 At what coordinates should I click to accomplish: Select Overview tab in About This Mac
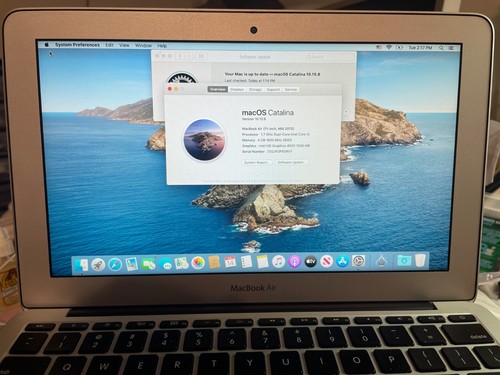[x=218, y=89]
